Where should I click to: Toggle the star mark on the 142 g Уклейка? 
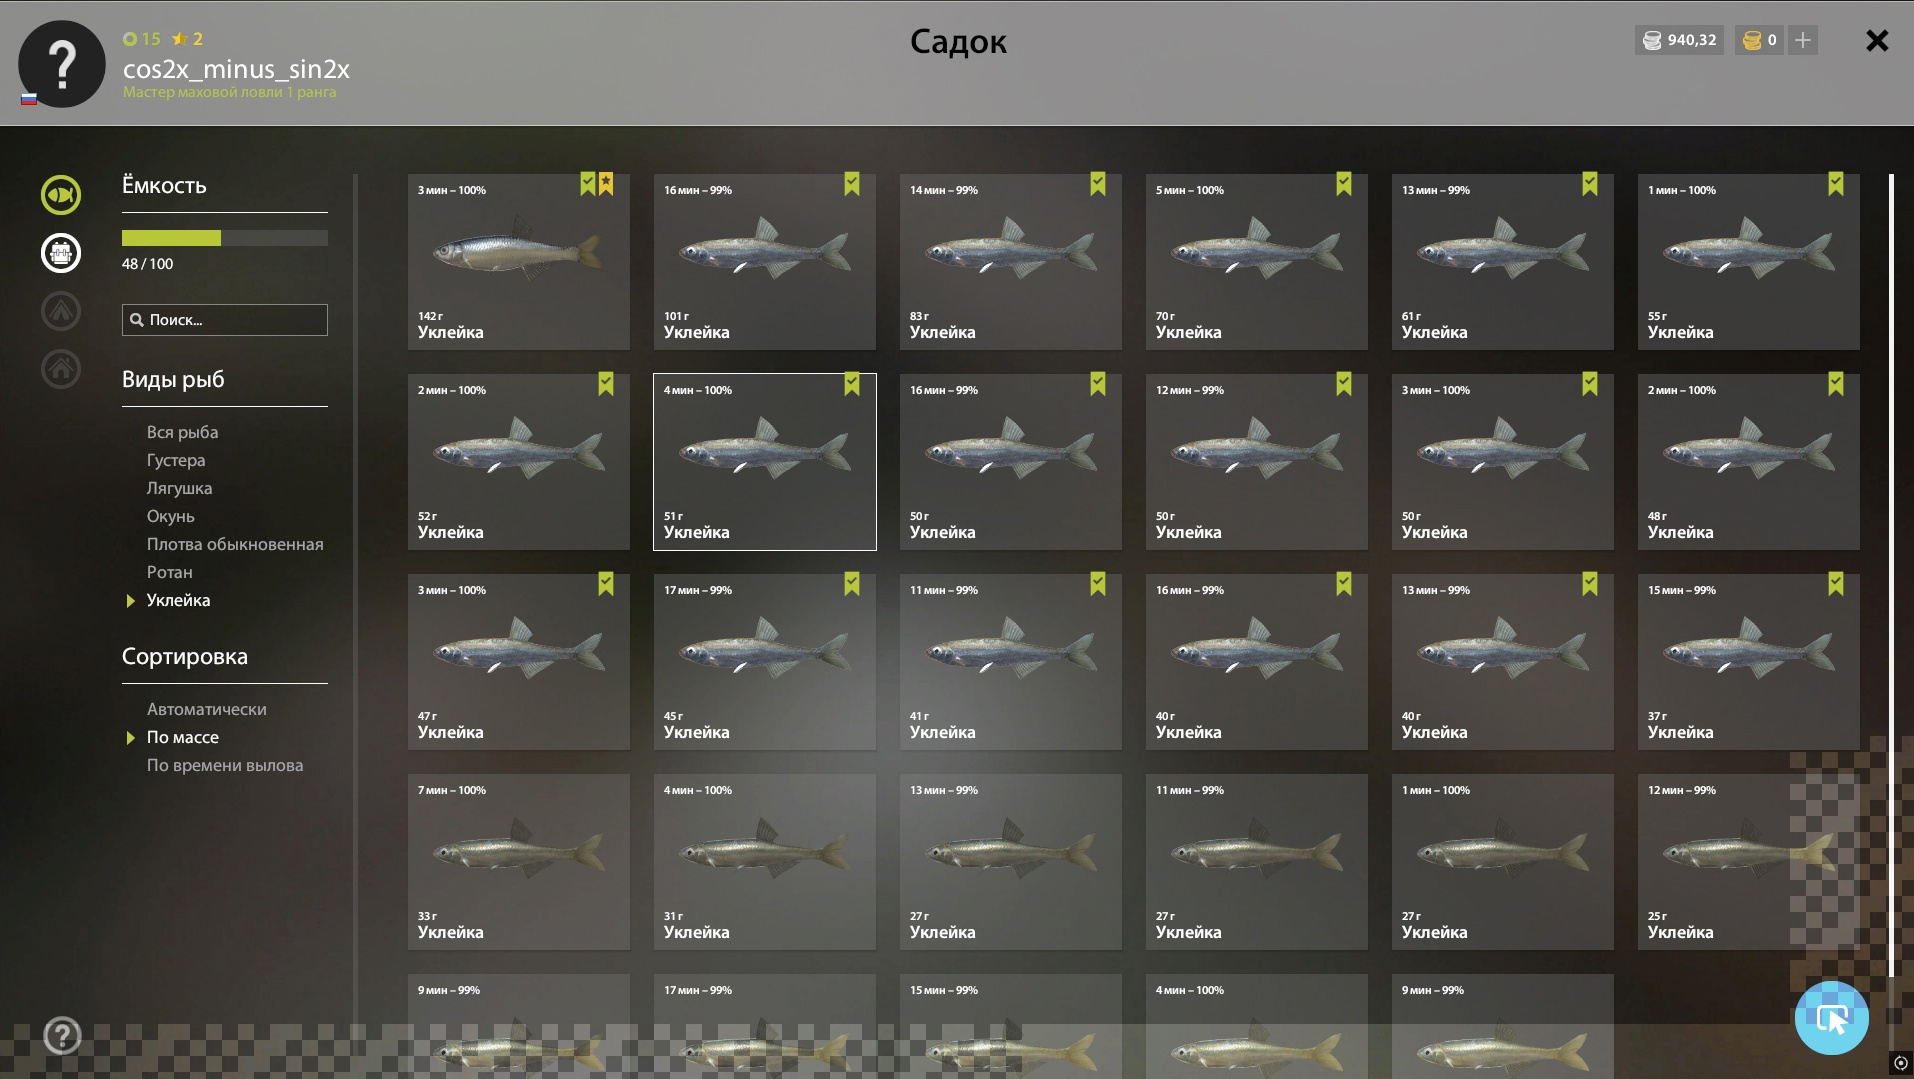click(x=606, y=184)
